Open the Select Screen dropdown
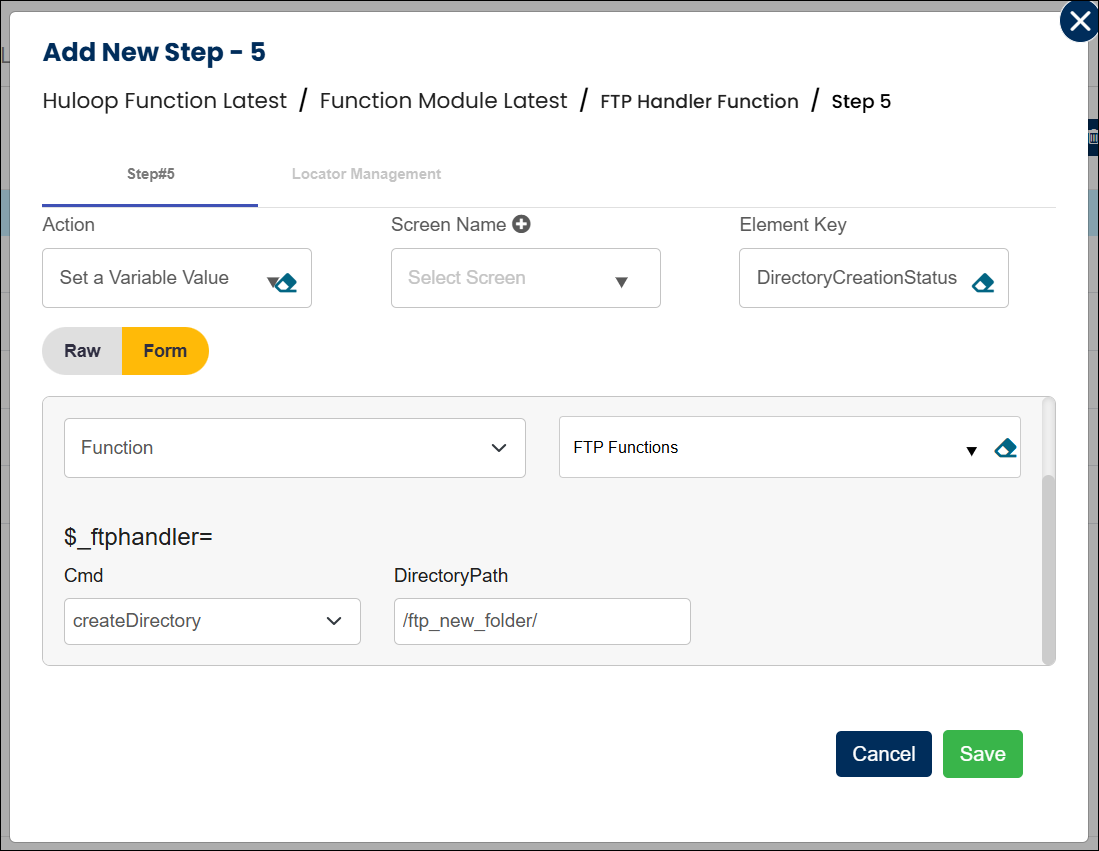 pyautogui.click(x=526, y=278)
